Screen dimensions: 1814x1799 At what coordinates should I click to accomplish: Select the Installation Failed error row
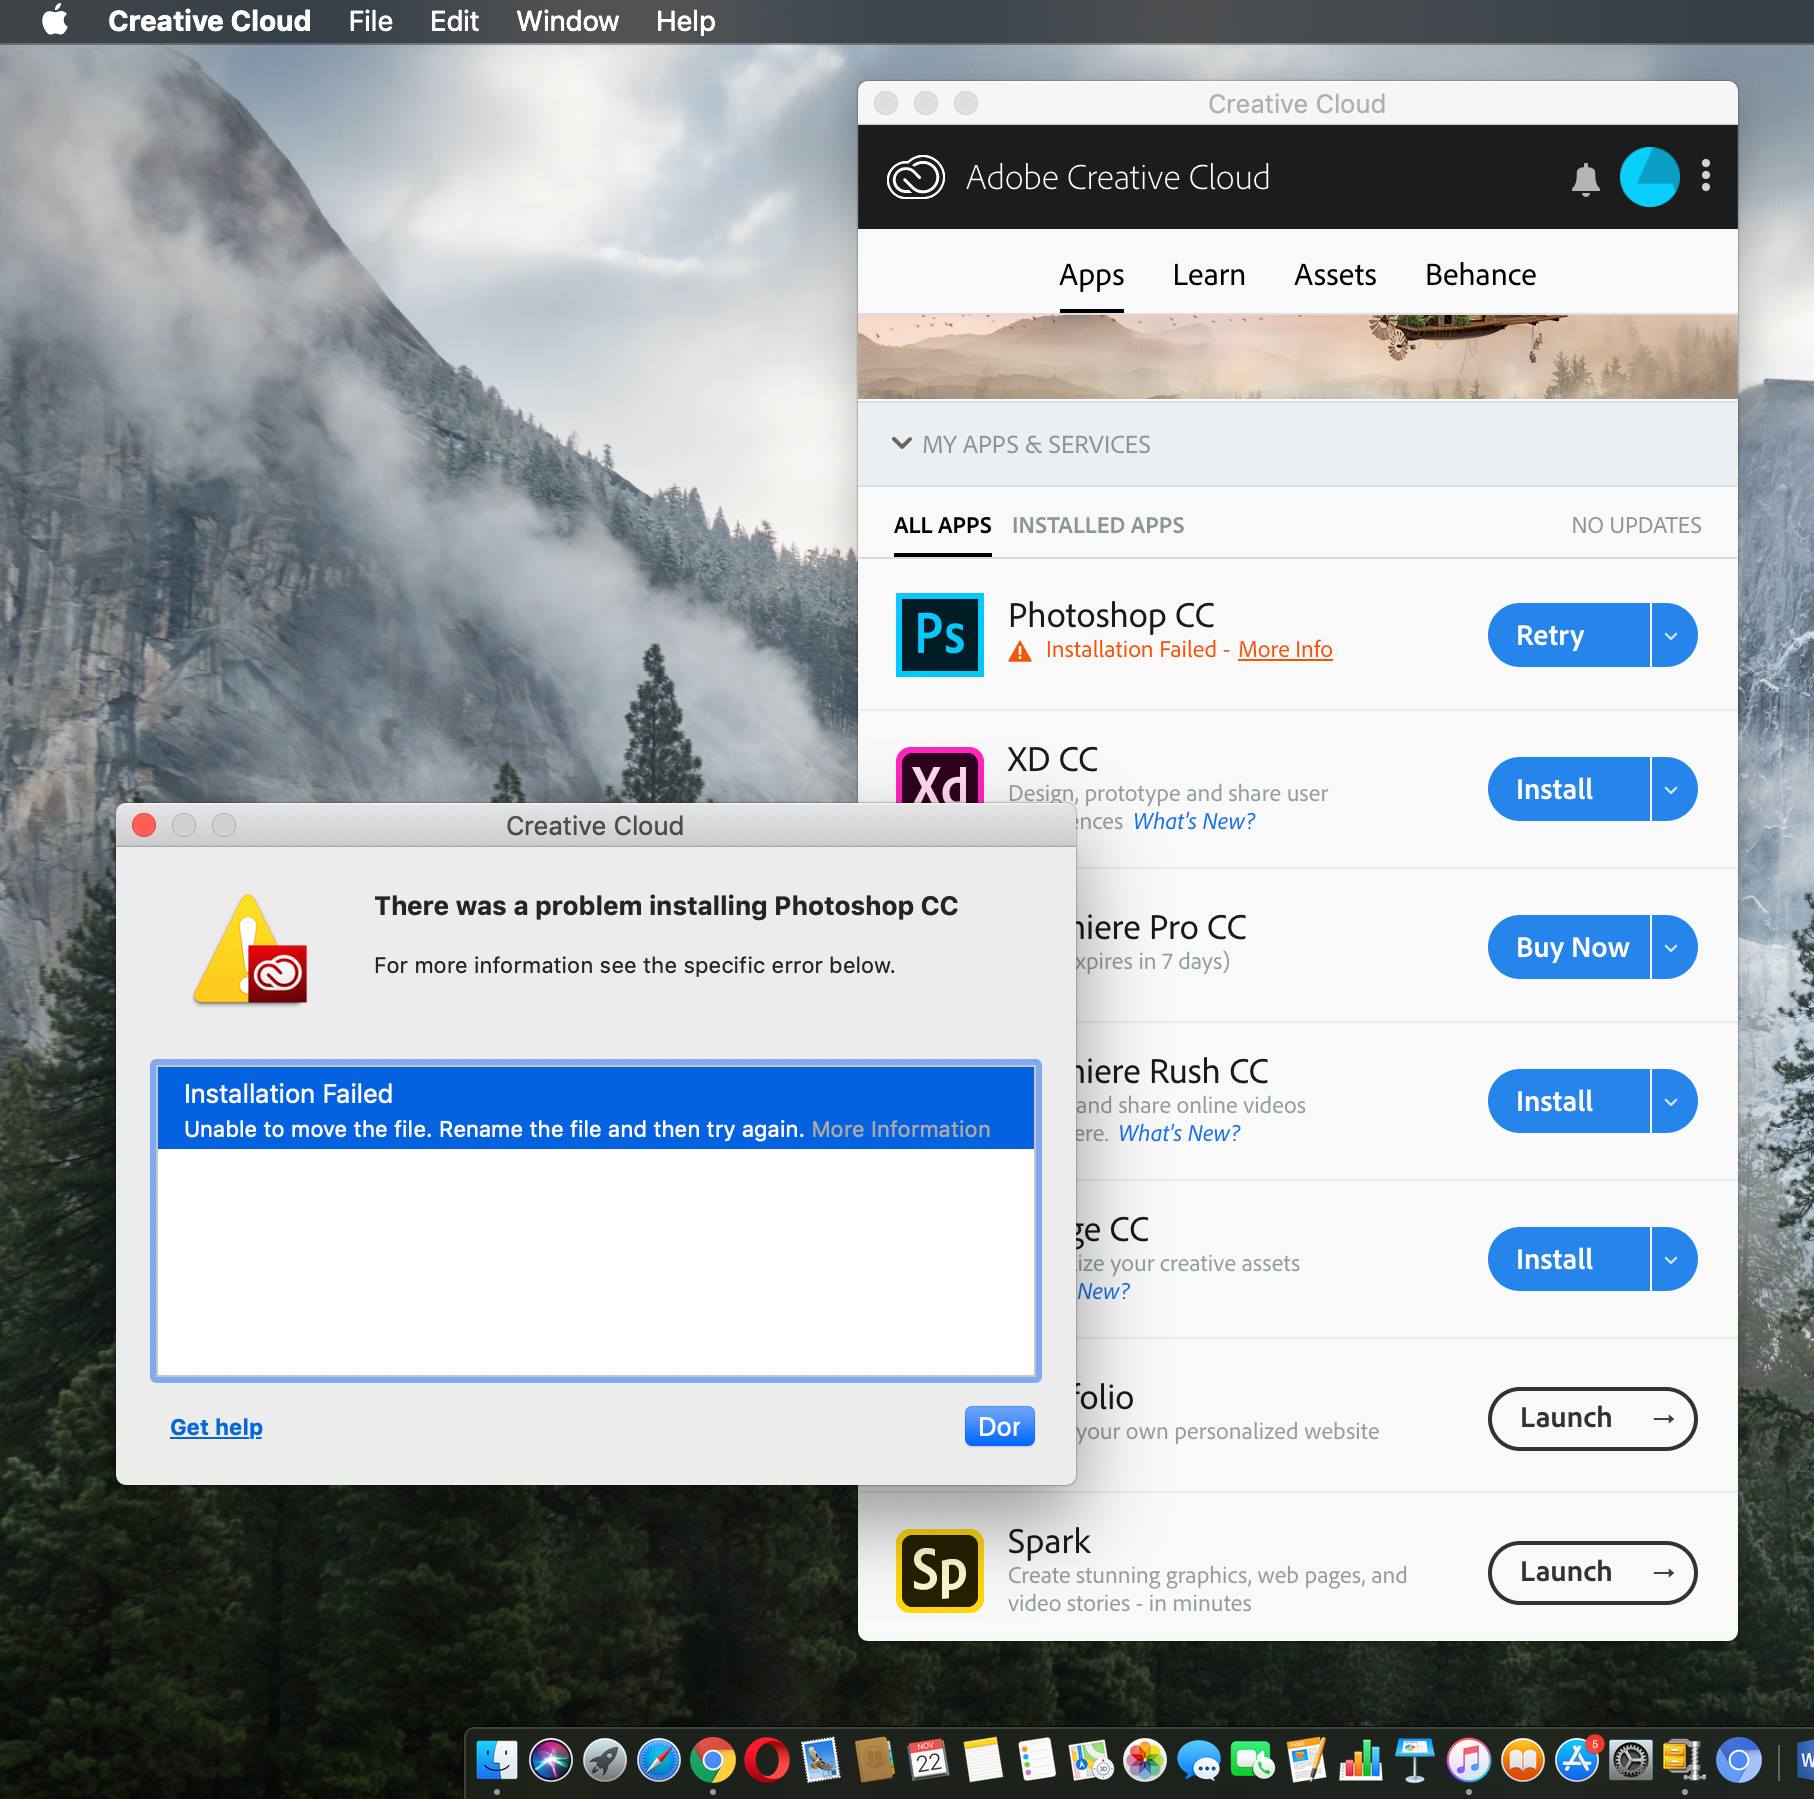pos(595,1108)
